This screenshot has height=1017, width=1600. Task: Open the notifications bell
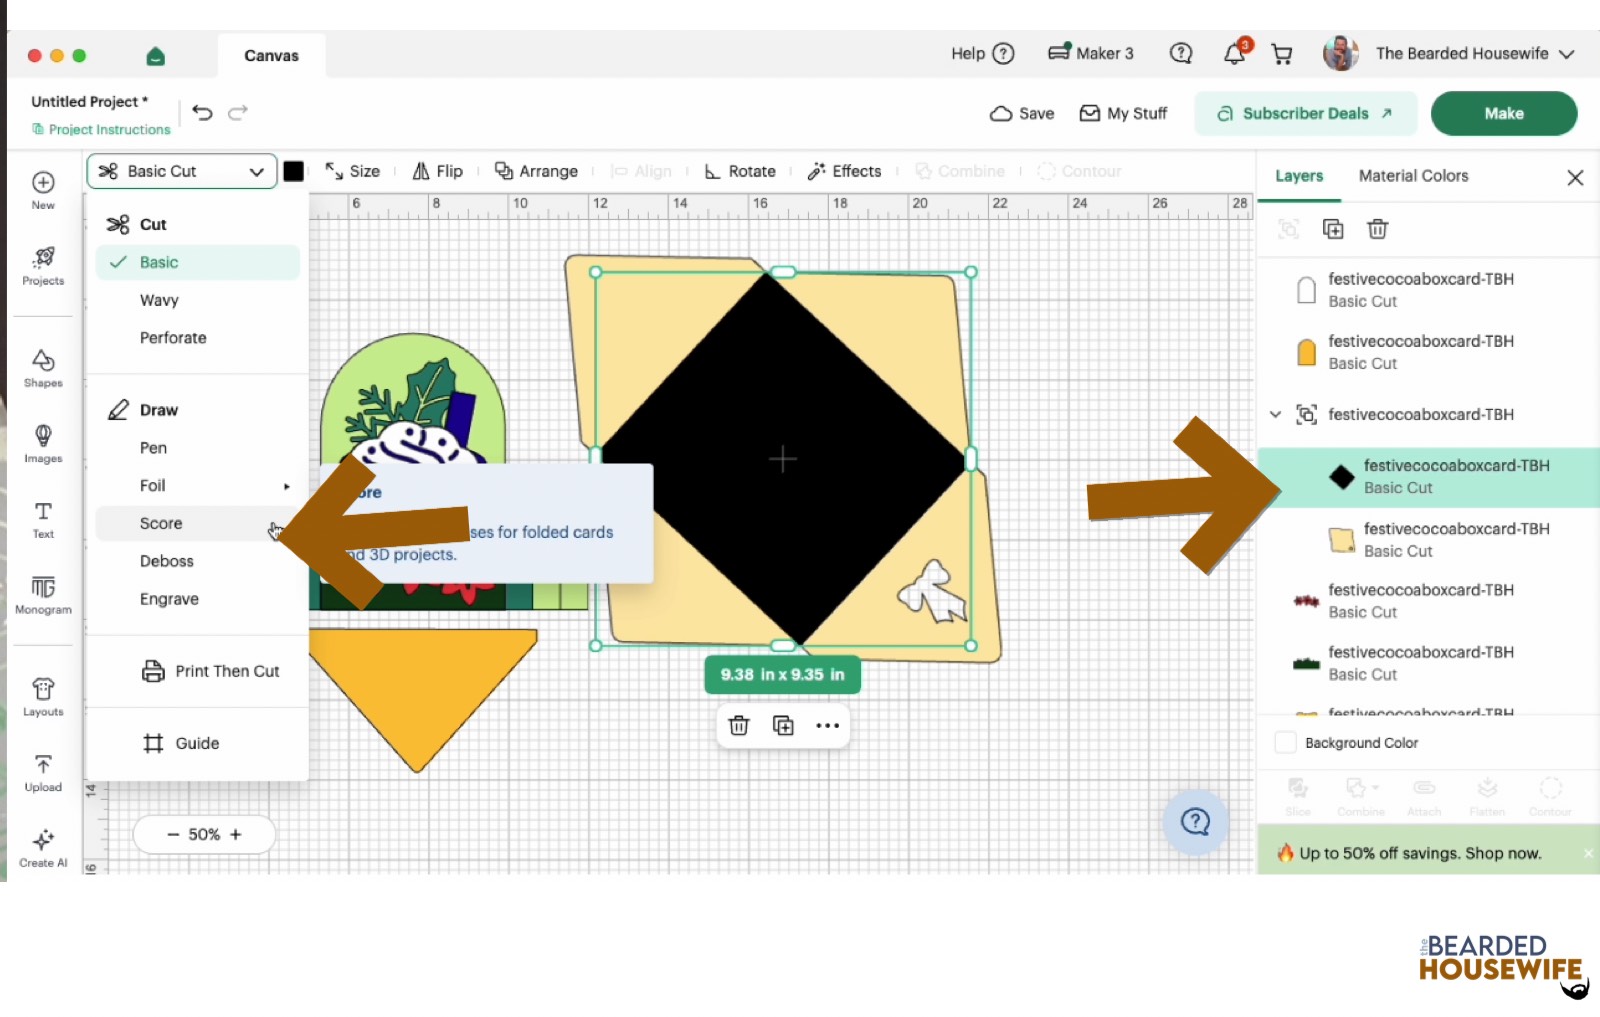tap(1236, 53)
